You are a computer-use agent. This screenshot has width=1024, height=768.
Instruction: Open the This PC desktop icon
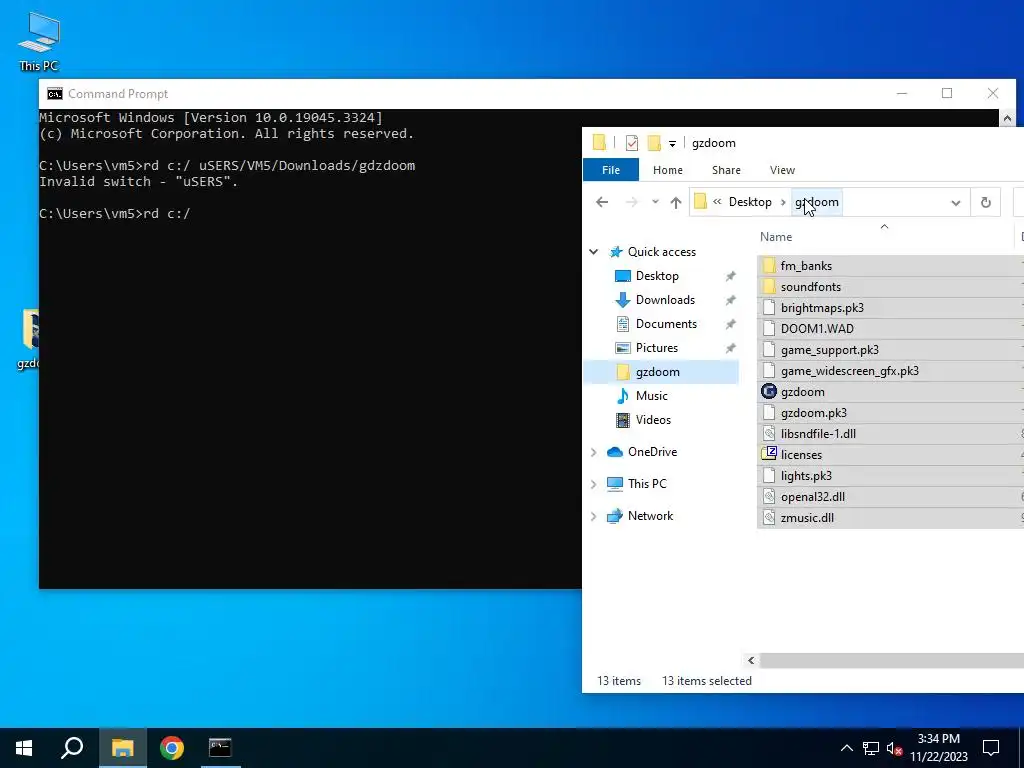click(39, 41)
